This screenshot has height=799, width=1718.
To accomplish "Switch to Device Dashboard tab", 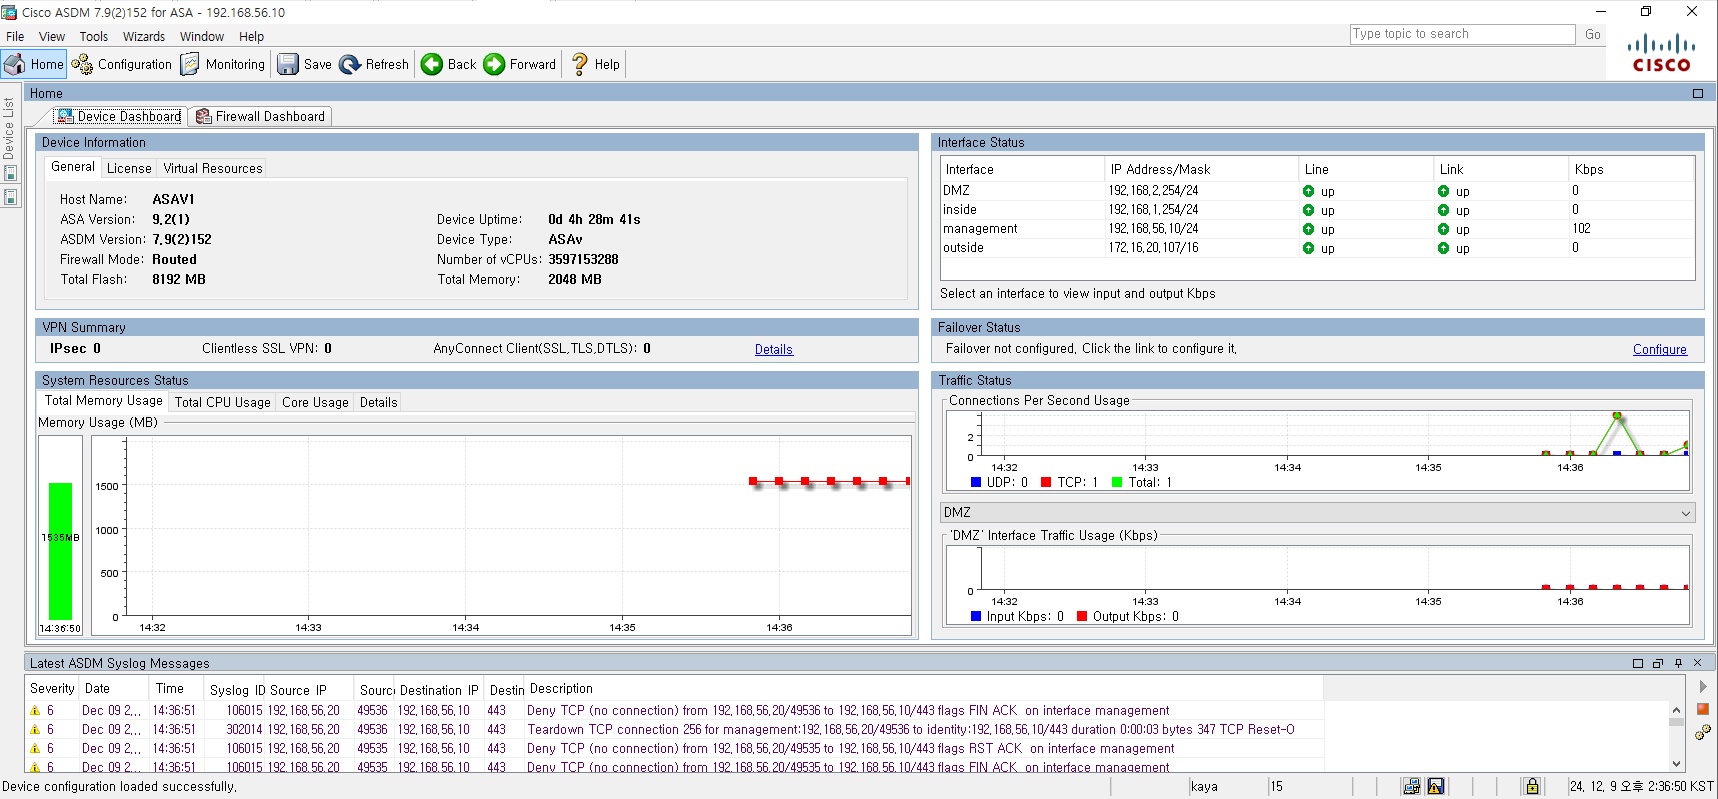I will [120, 116].
